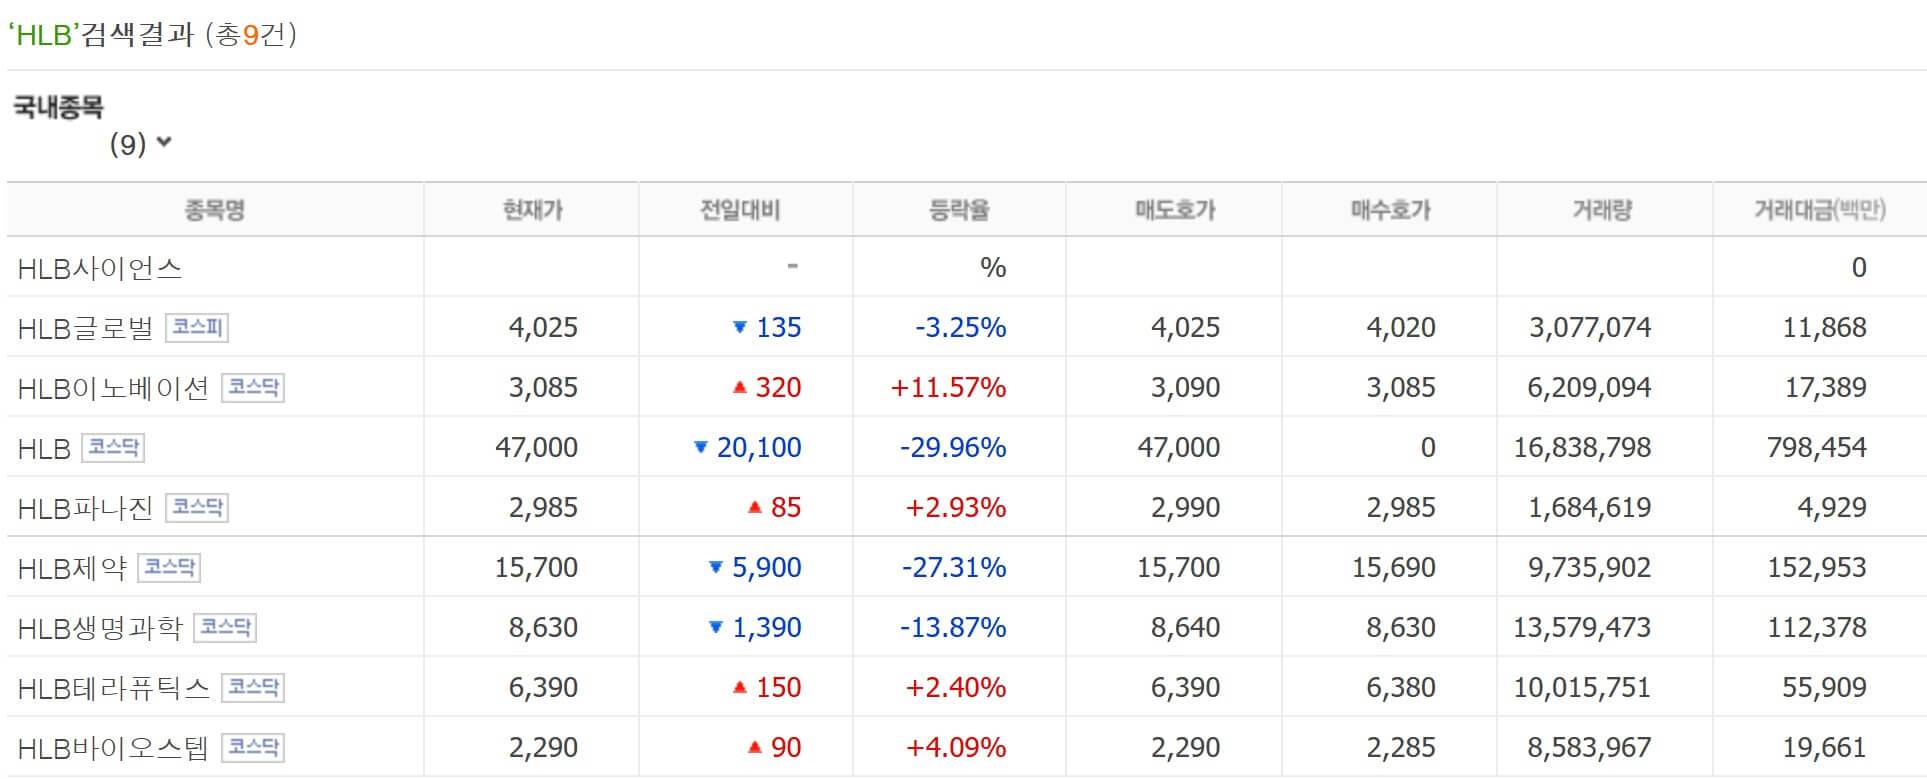1927x779 pixels.
Task: Open the HLB사이언스 stock link
Action: point(100,268)
